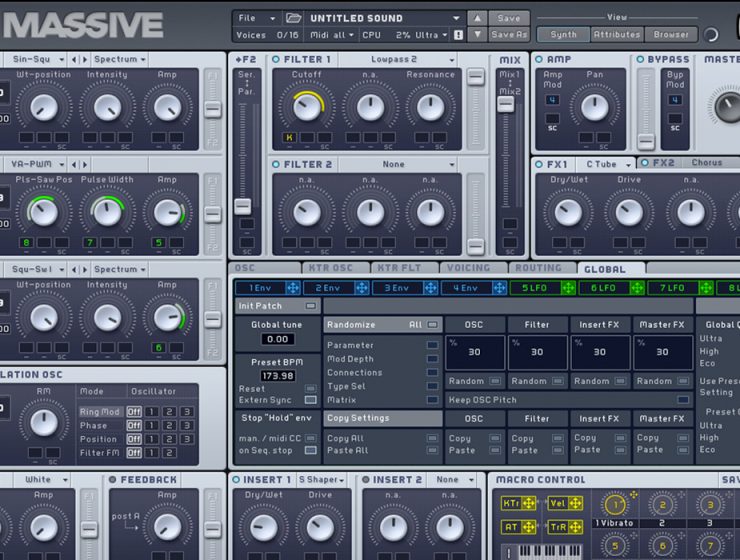Click the Init Patch button
Screen dimensions: 740x560
point(278,306)
